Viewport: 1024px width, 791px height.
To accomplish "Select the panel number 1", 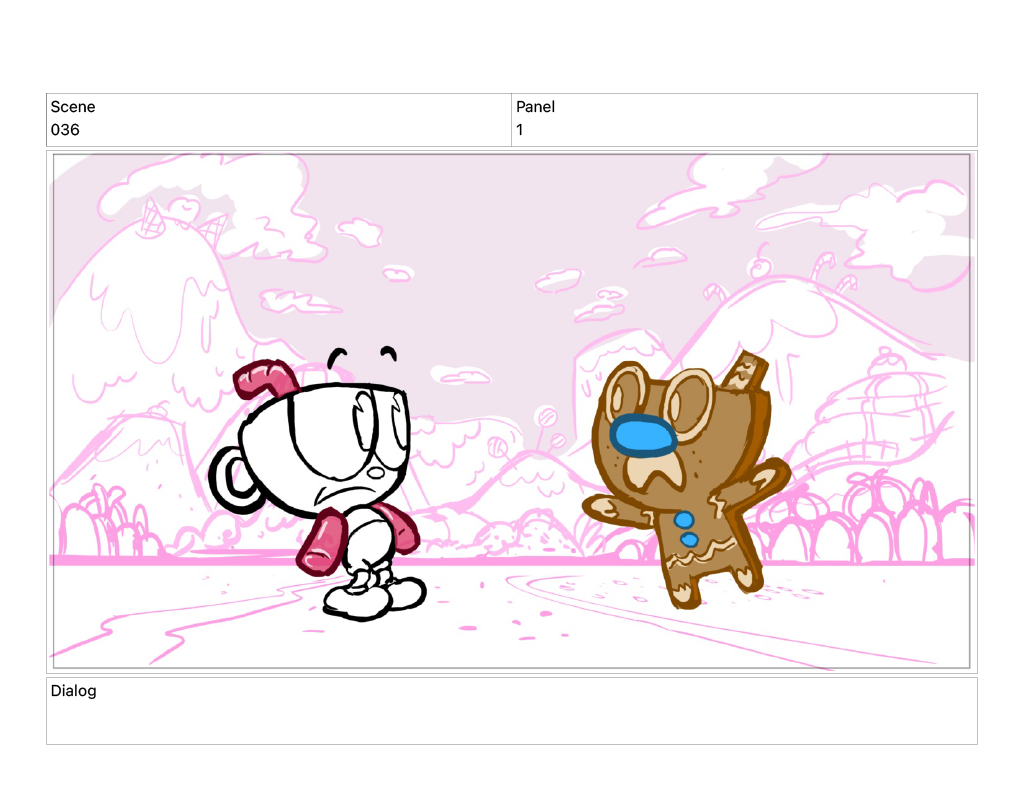I will point(520,130).
